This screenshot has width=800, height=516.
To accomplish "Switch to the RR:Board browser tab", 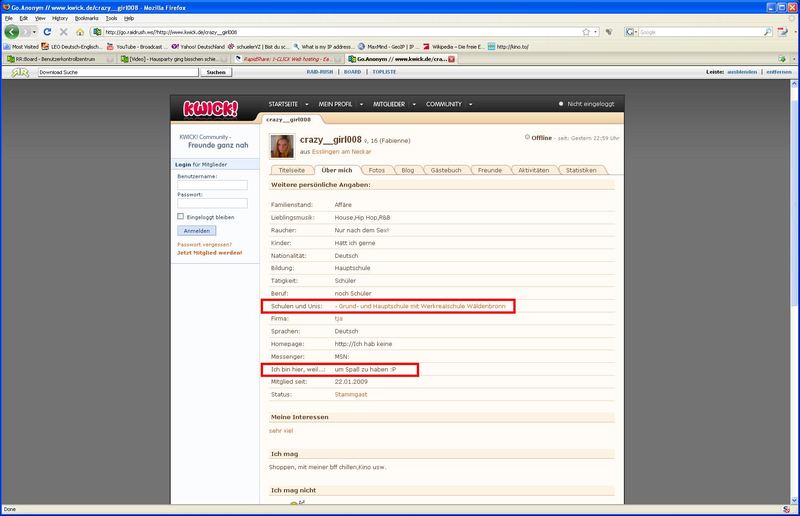I will click(x=60, y=59).
